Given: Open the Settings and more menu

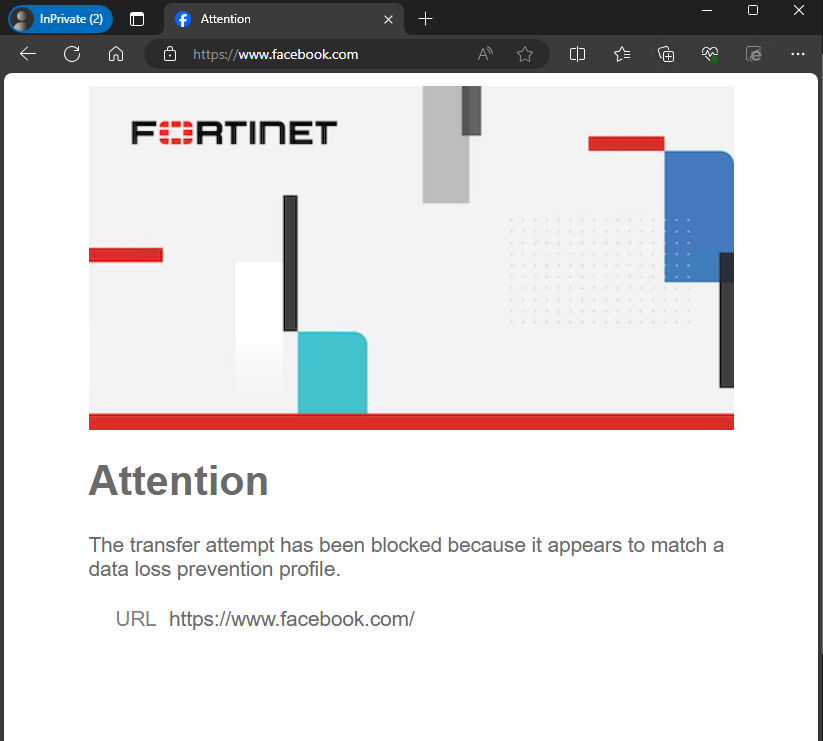Looking at the screenshot, I should pyautogui.click(x=797, y=54).
